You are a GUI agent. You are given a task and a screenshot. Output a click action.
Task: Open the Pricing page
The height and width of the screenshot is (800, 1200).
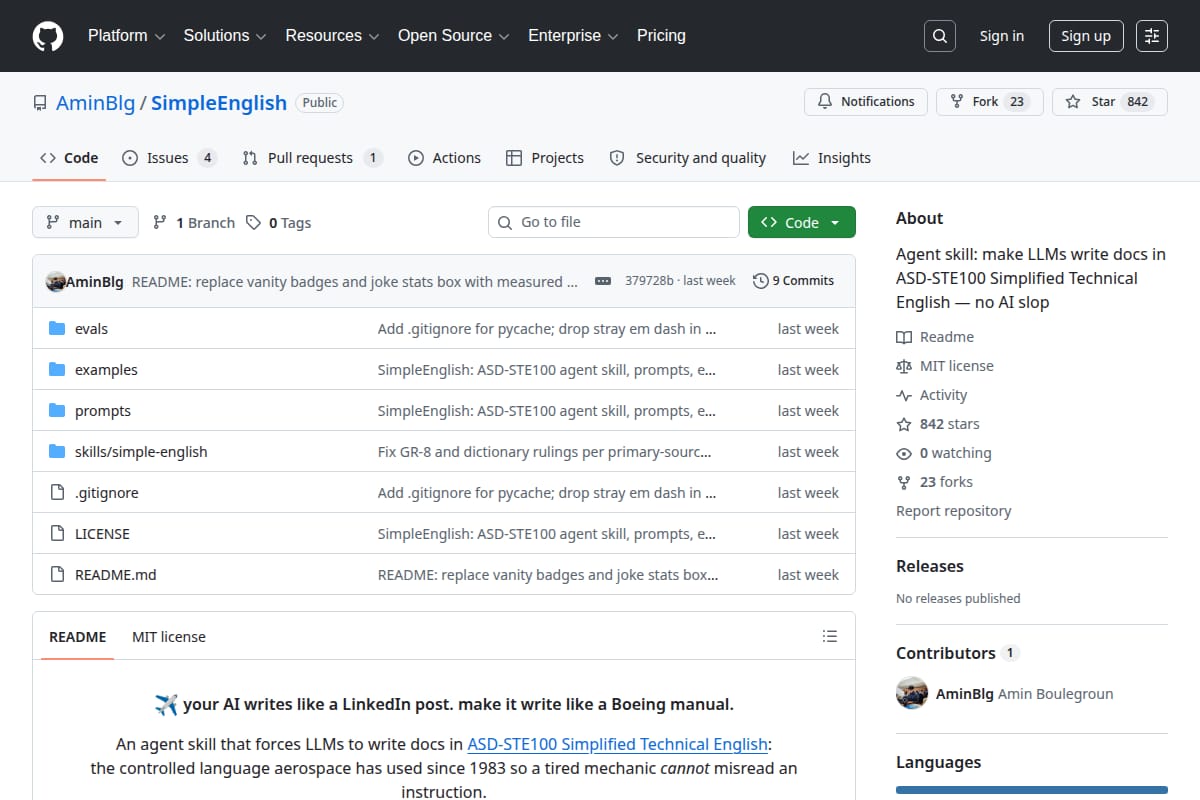661,35
